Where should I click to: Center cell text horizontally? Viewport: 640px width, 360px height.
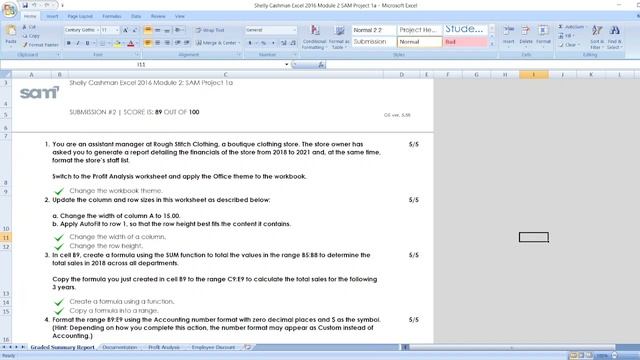158,43
